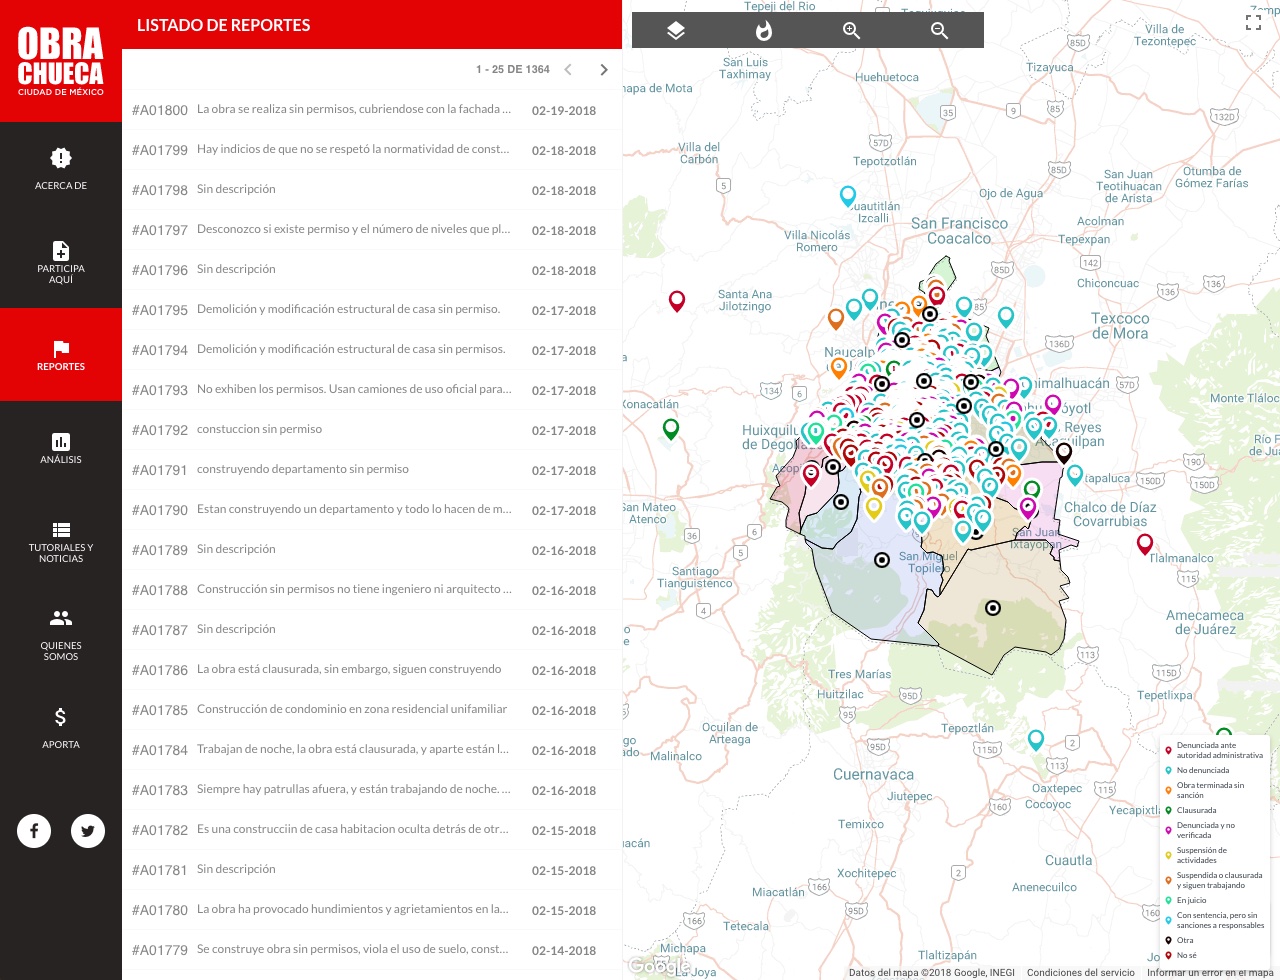Open the Acerca De section
1280x980 pixels.
pos(61,168)
